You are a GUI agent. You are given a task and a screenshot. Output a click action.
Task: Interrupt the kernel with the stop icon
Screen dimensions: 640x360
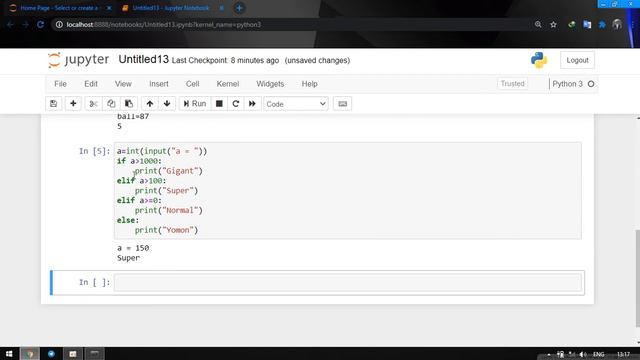[219, 104]
